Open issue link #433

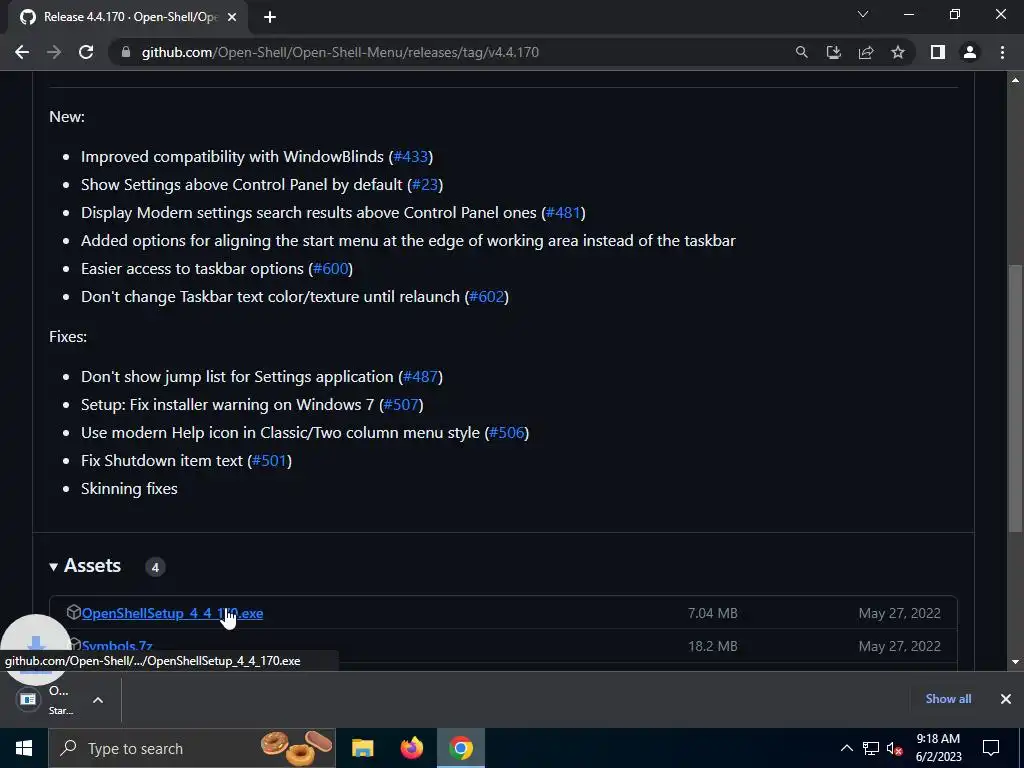coord(411,157)
